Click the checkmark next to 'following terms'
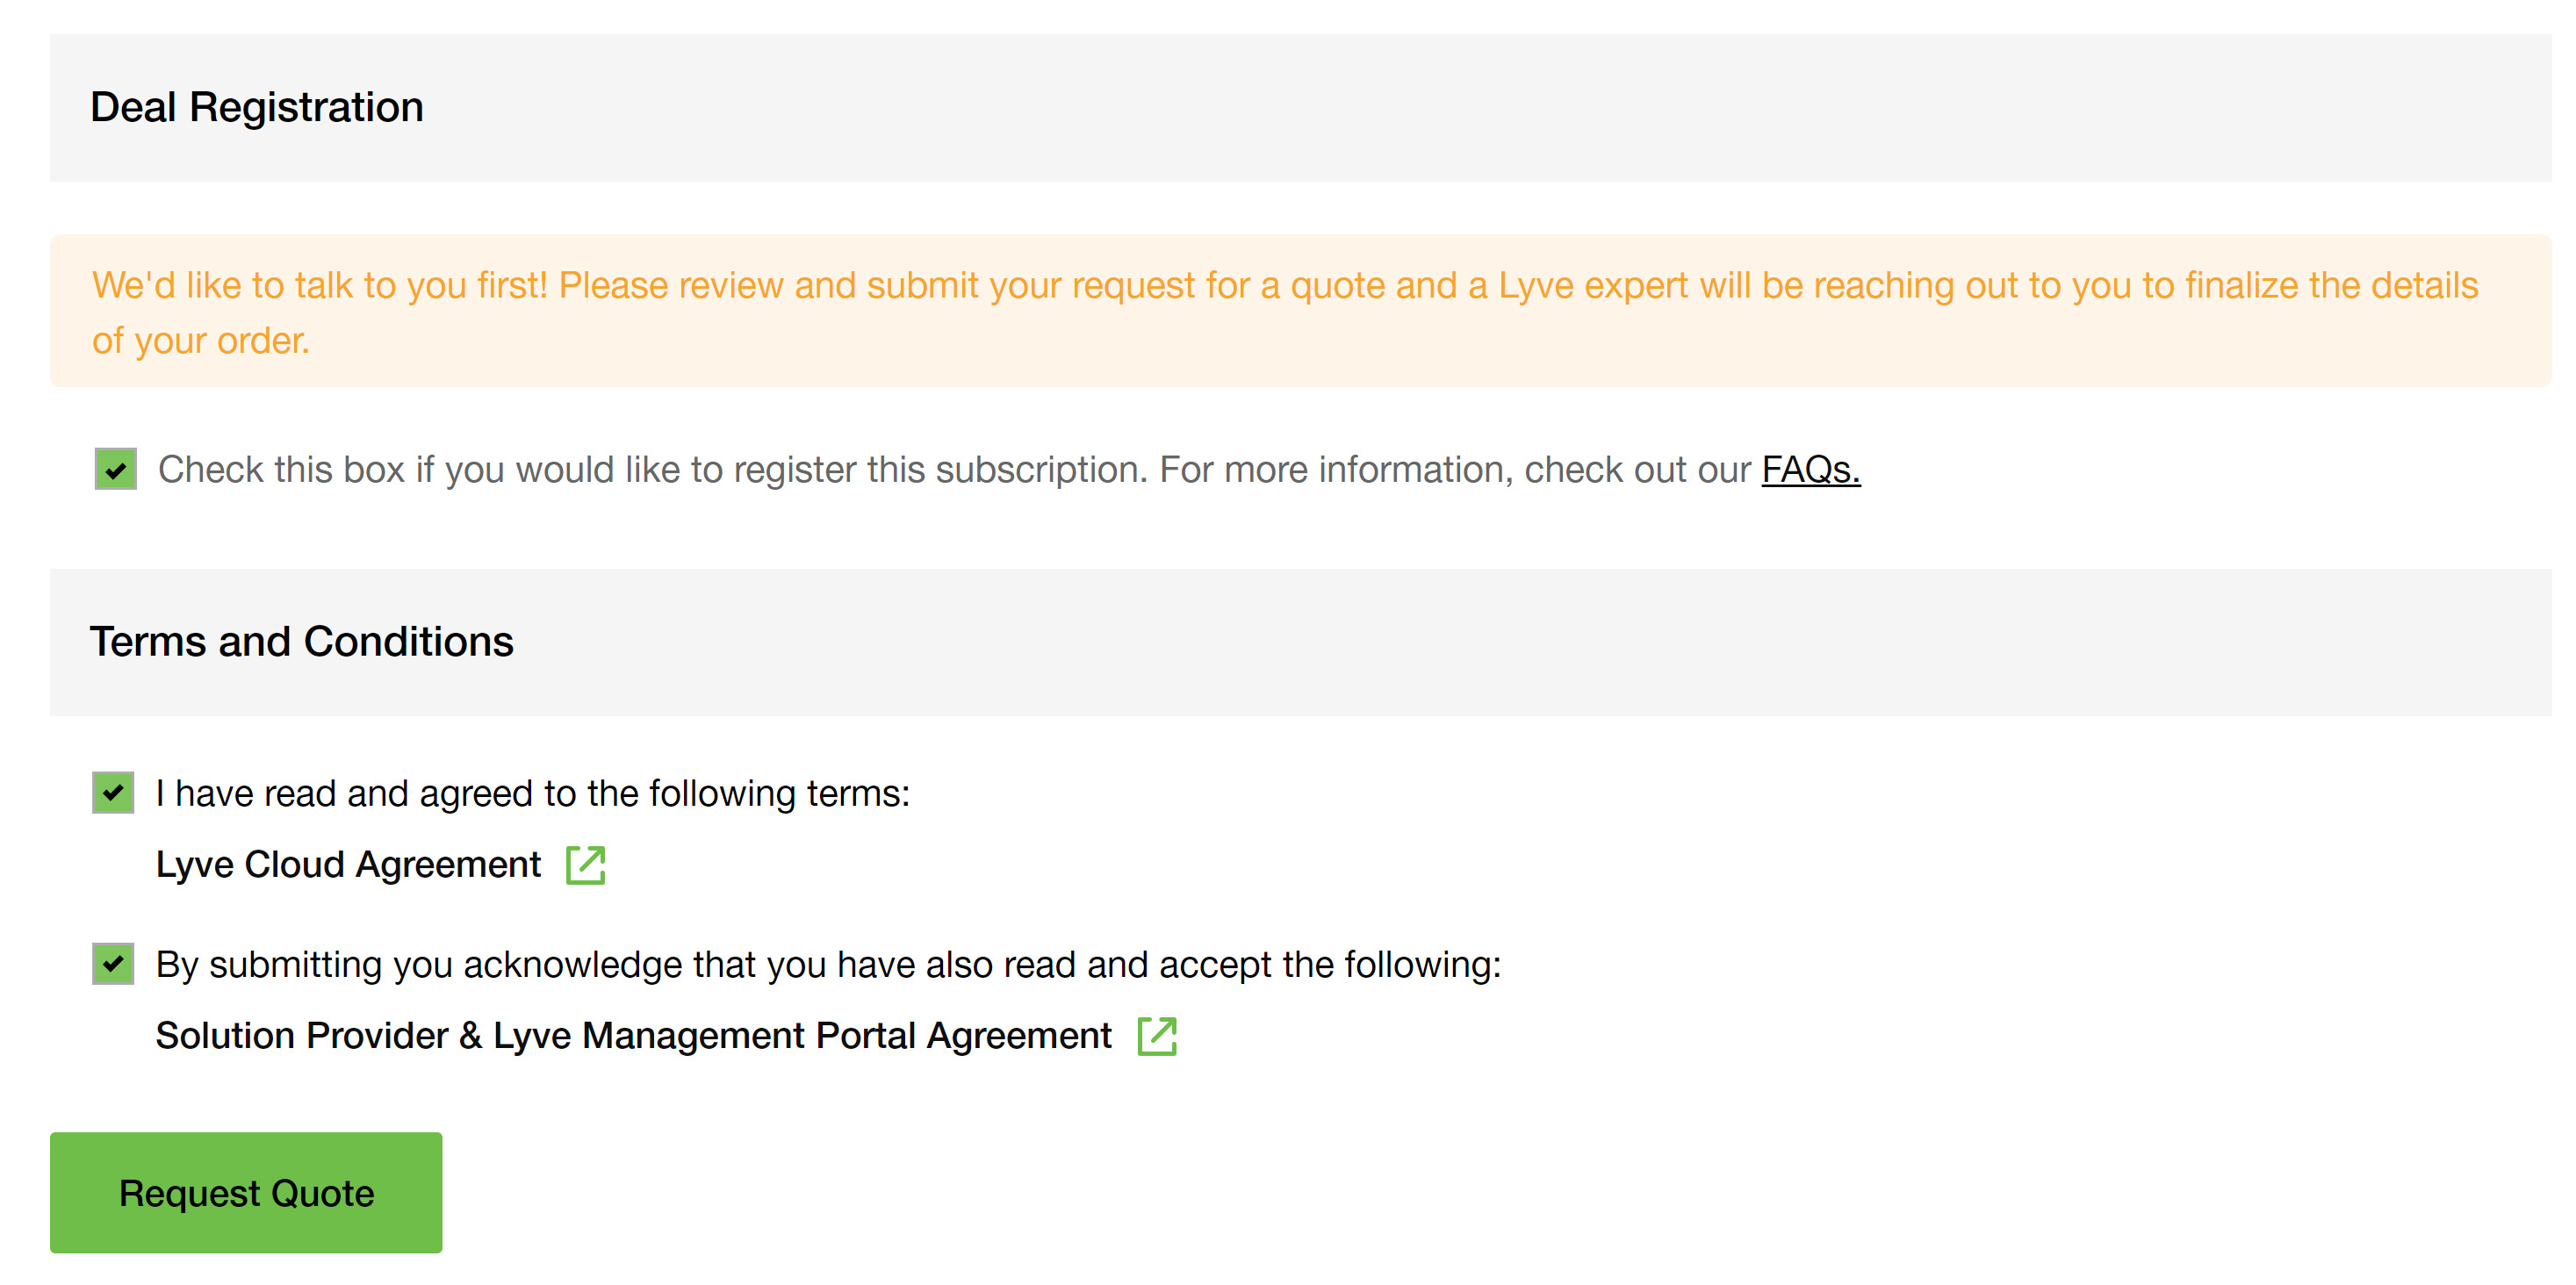This screenshot has height=1285, width=2576. [x=113, y=794]
